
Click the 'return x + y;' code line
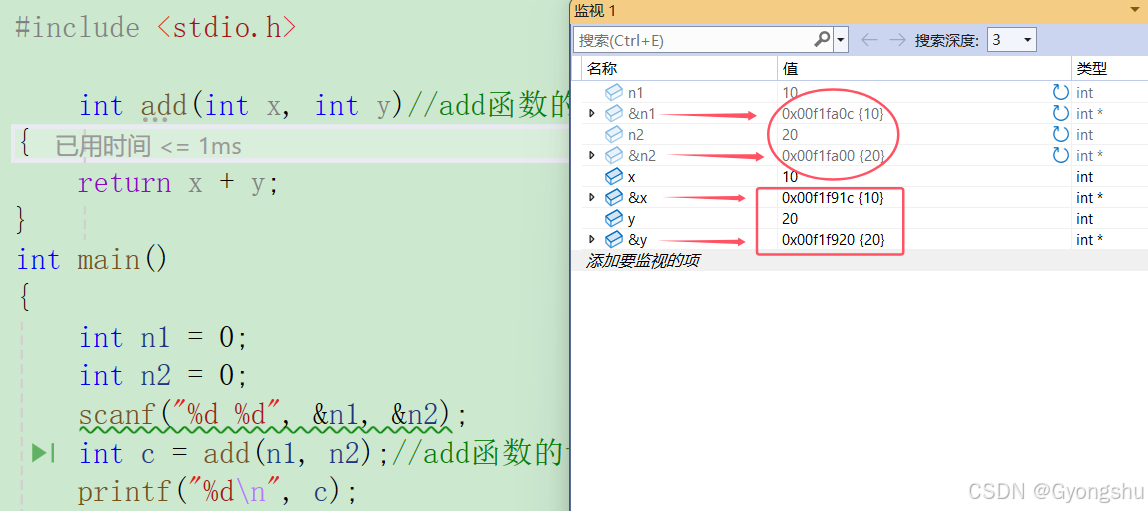pos(179,183)
